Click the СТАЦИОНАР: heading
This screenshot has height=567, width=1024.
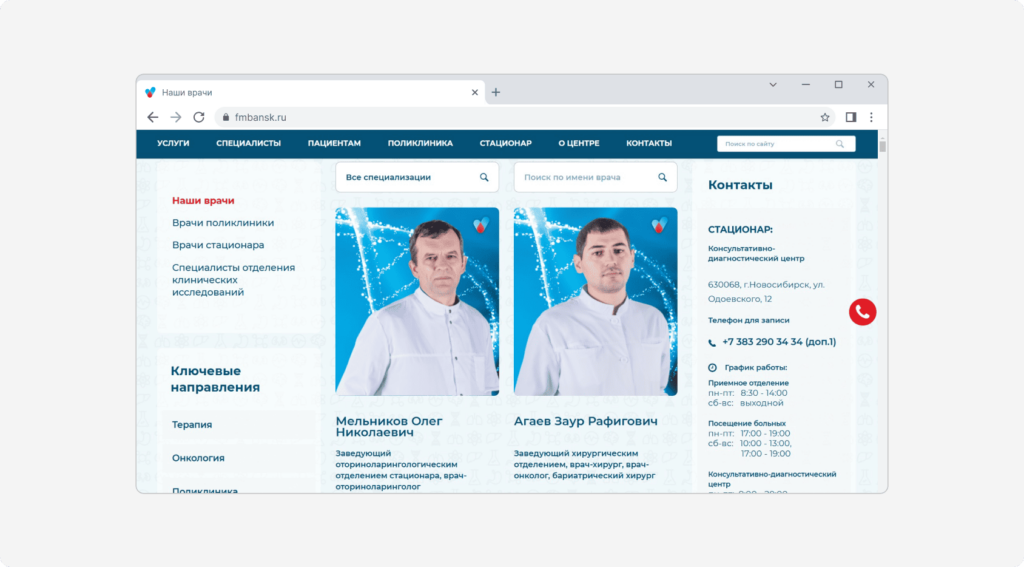tap(740, 229)
